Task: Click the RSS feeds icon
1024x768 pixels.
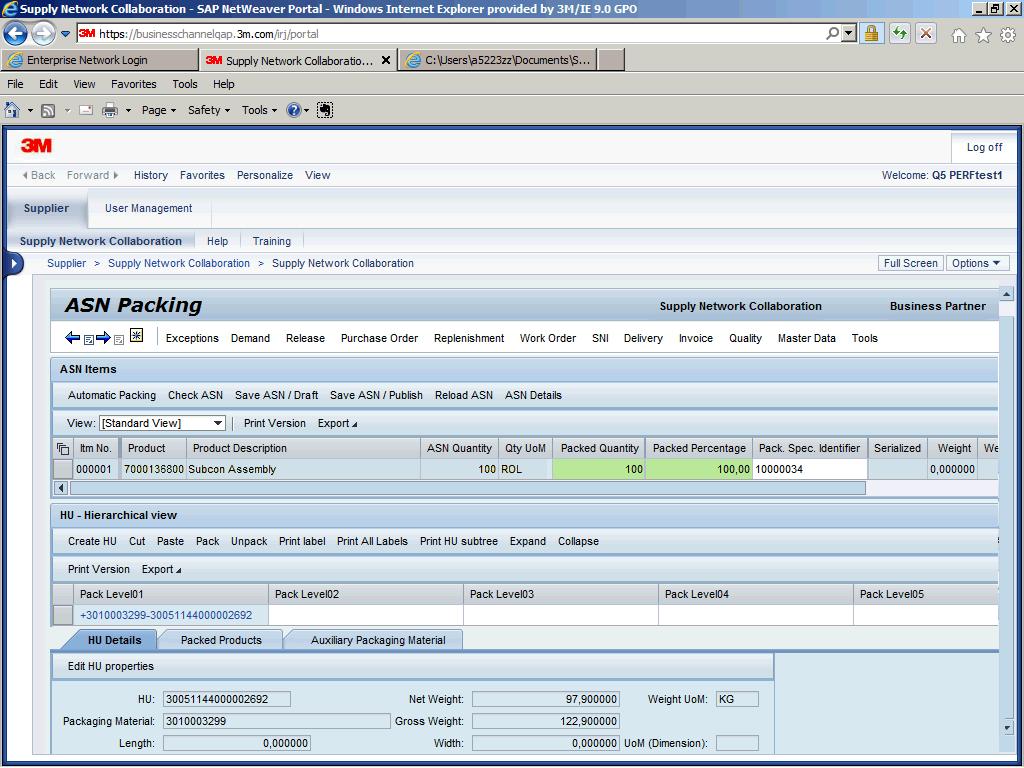Action: tap(48, 110)
